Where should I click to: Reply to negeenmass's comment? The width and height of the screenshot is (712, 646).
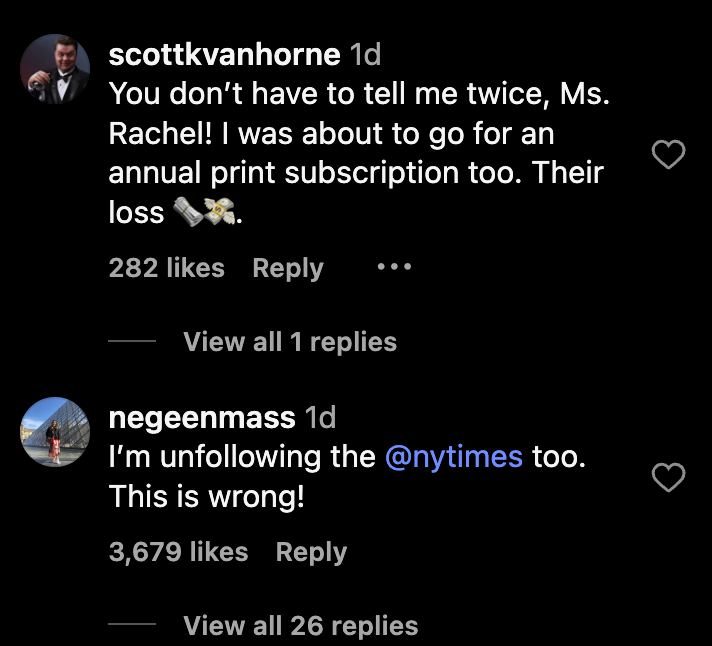point(311,552)
